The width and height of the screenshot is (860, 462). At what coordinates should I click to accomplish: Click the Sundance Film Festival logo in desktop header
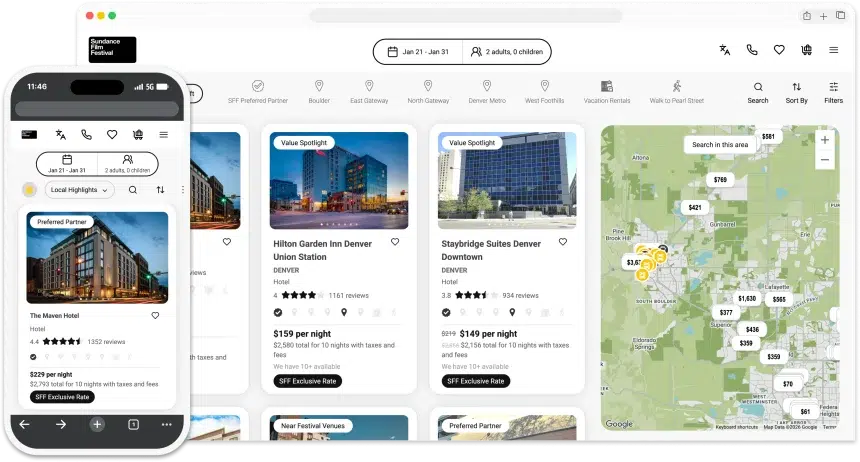112,49
